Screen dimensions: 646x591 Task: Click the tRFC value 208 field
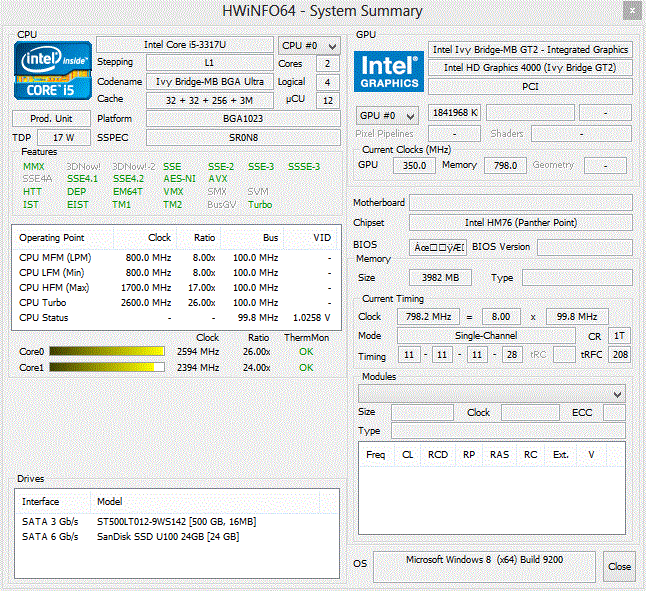pyautogui.click(x=620, y=355)
